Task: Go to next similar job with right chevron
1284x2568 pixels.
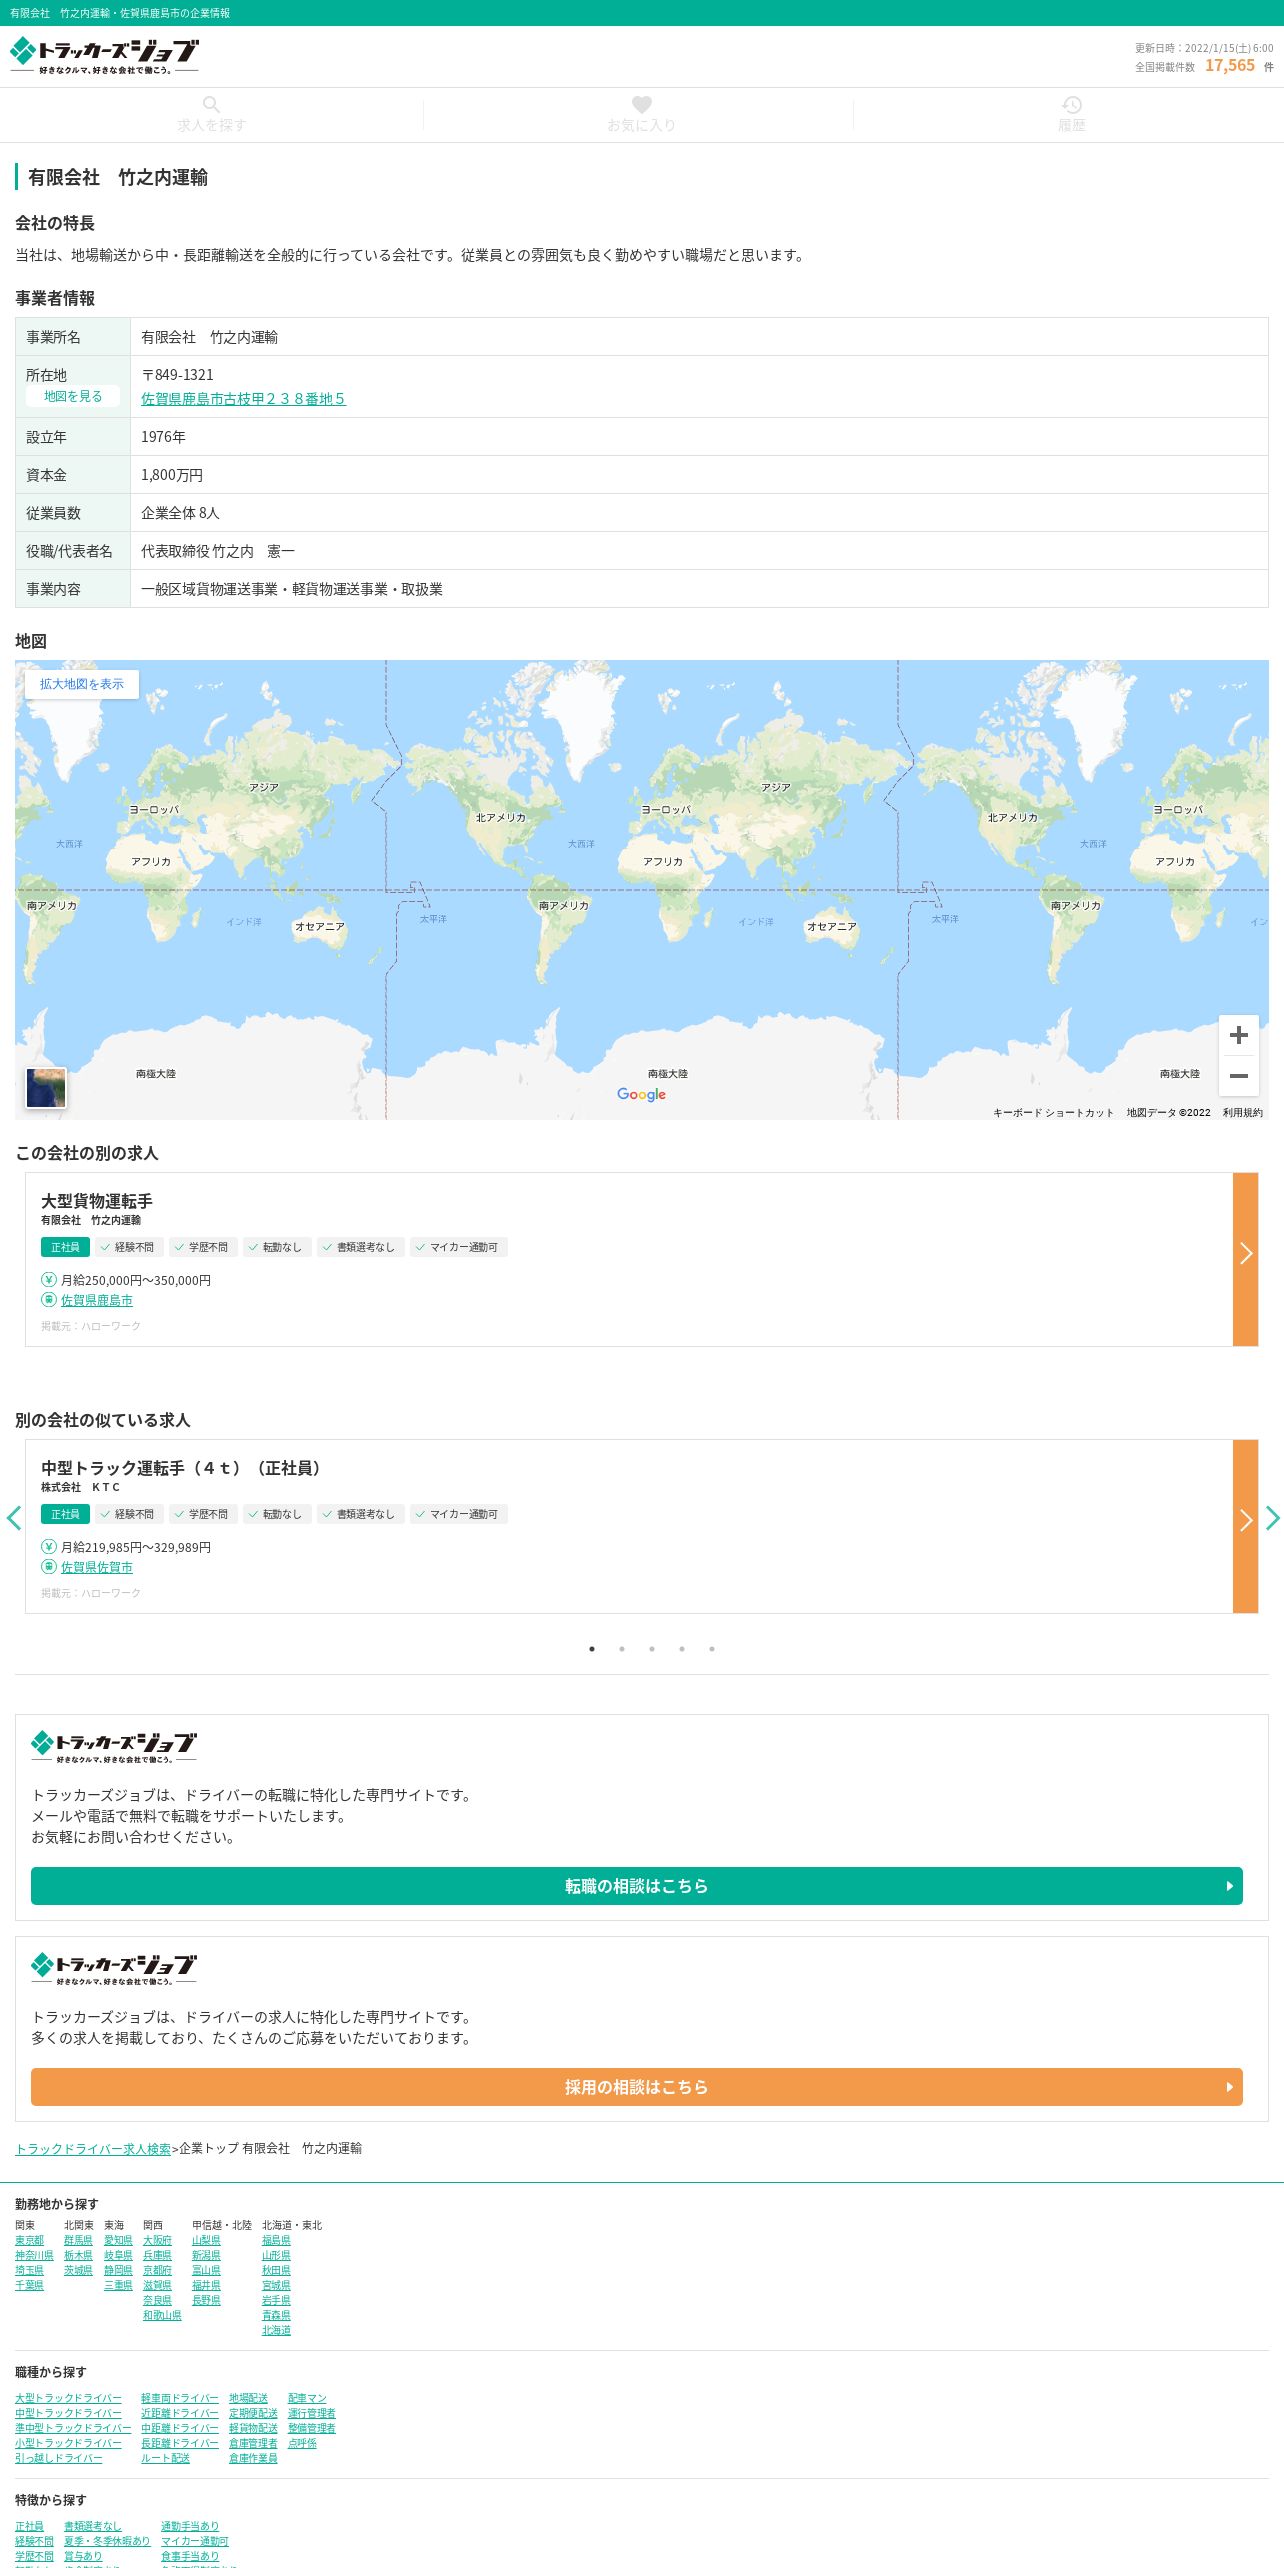Action: pos(1272,1518)
